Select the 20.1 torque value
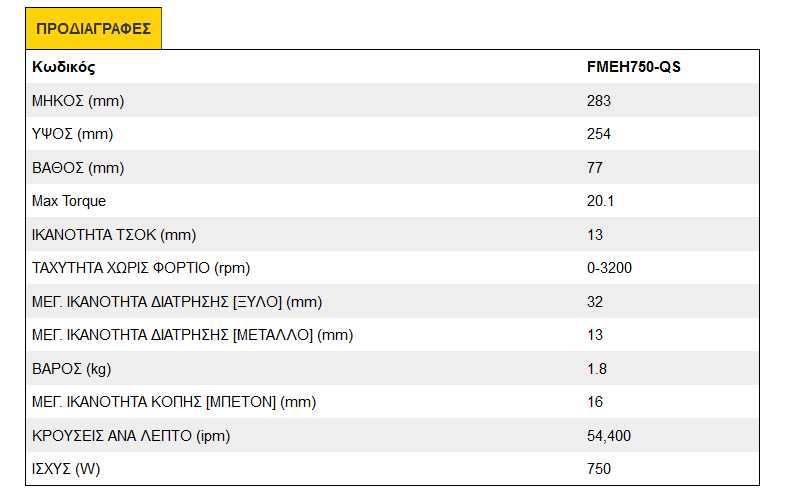This screenshot has width=800, height=497. pos(600,201)
